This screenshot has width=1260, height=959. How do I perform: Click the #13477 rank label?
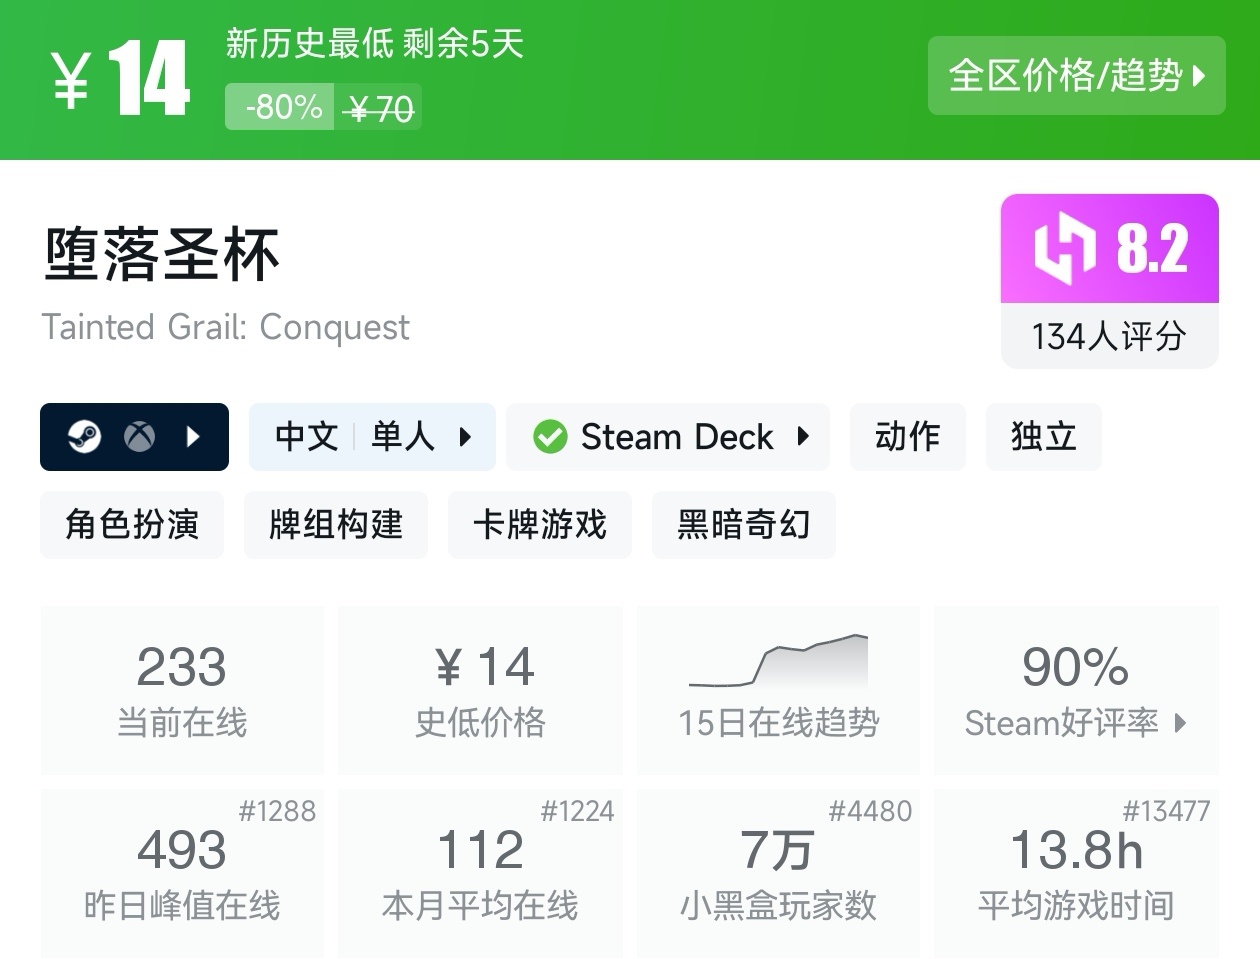(1166, 811)
